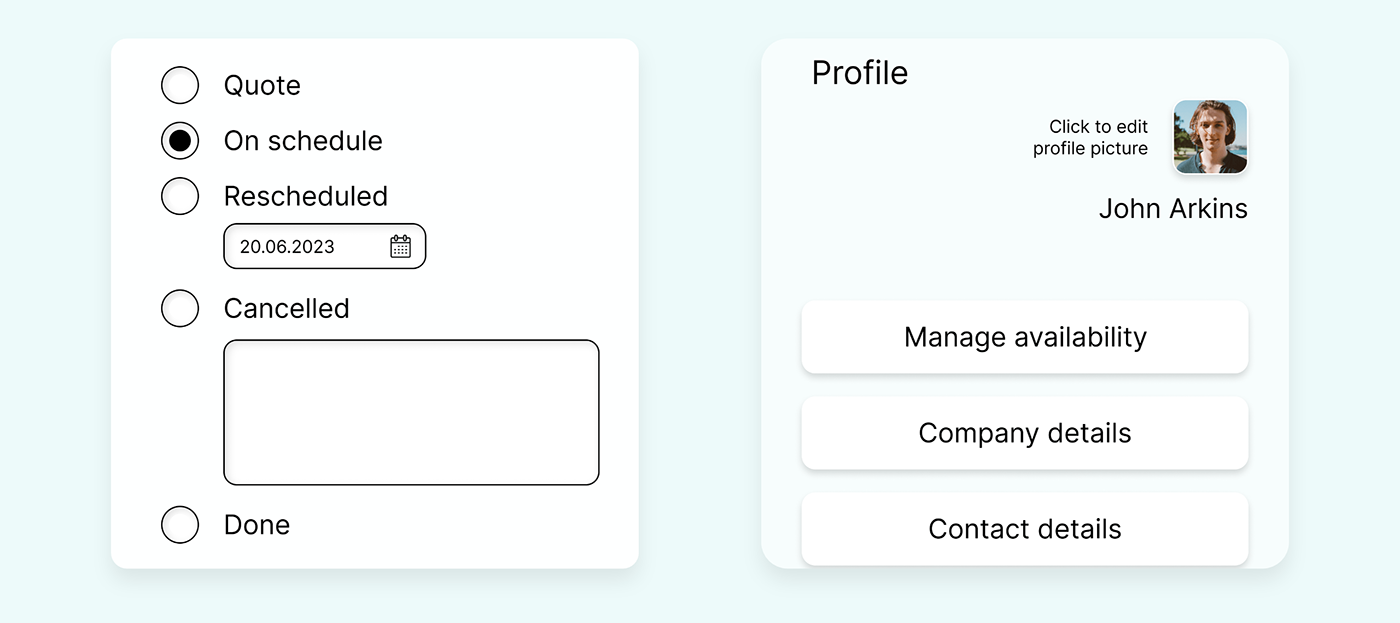Mark the Cancelled radio circle
Viewport: 1400px width, 623px height.
[x=180, y=308]
